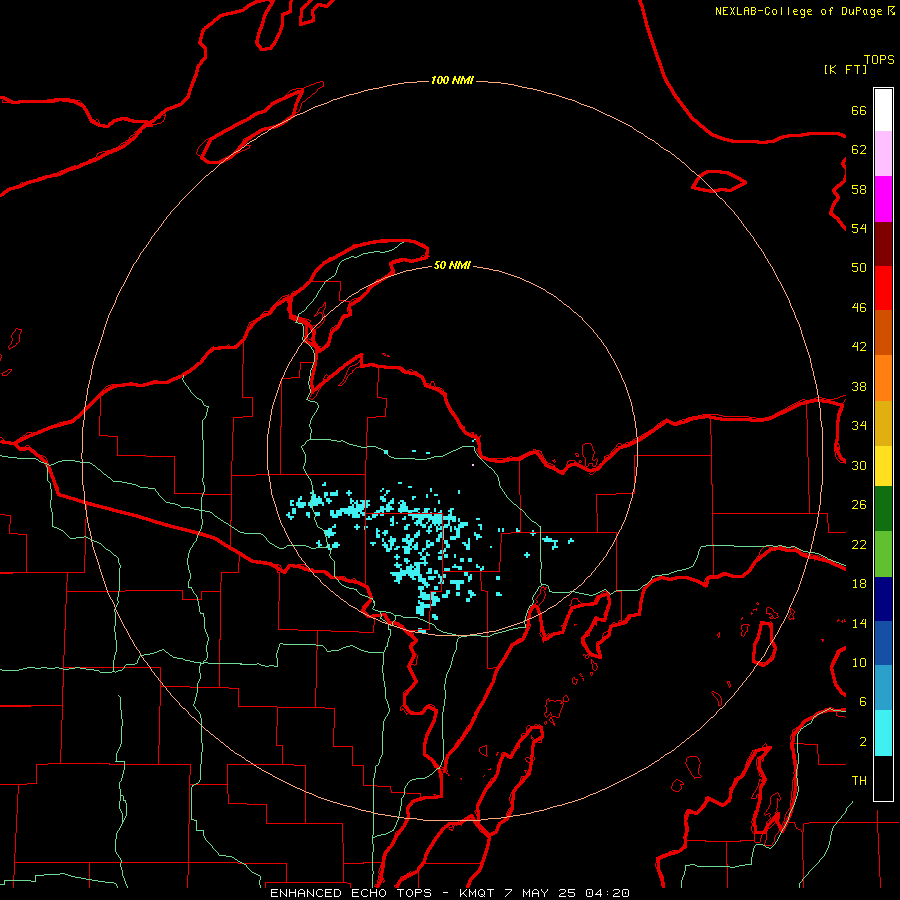This screenshot has width=900, height=900.
Task: Click the TOPS legend title
Action: click(x=879, y=60)
